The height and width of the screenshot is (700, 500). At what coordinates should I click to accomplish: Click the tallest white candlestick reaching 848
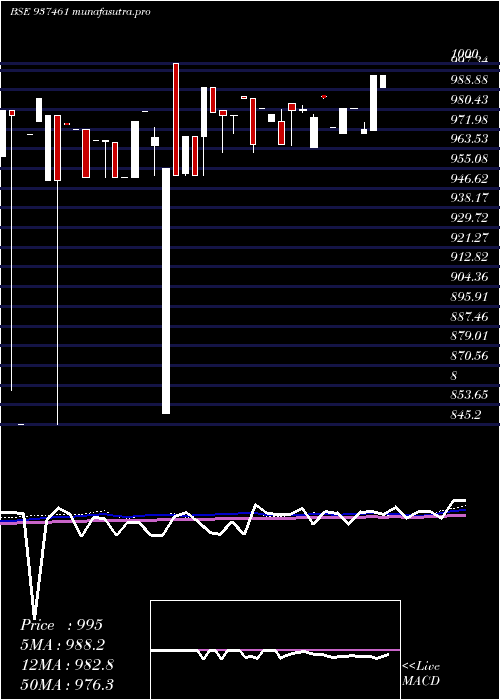pos(166,291)
